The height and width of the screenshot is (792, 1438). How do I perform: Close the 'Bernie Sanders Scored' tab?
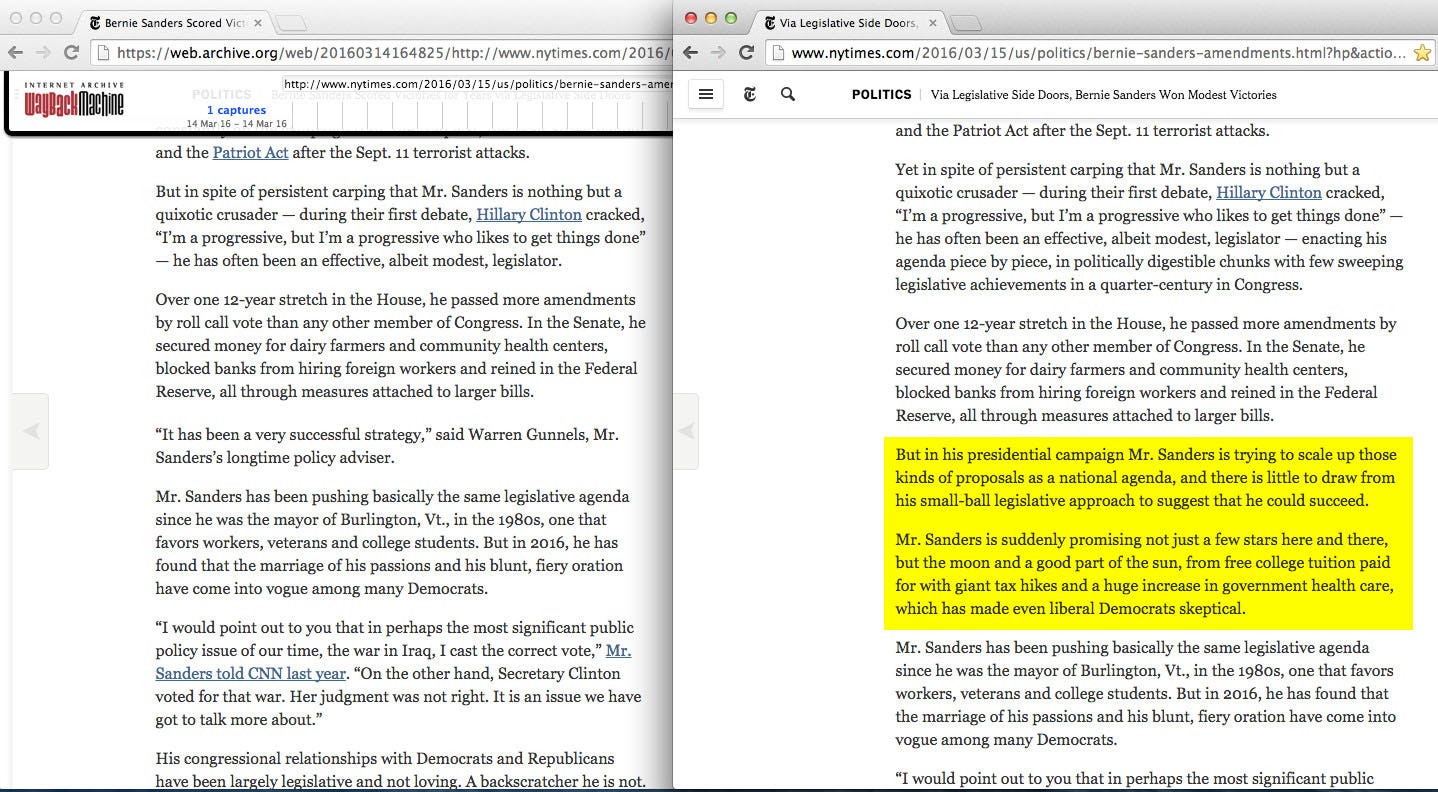tap(258, 22)
